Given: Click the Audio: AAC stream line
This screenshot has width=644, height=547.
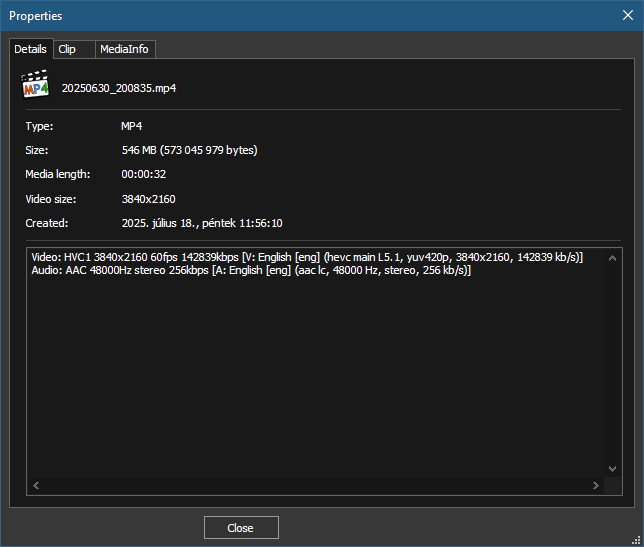Looking at the screenshot, I should click(251, 270).
